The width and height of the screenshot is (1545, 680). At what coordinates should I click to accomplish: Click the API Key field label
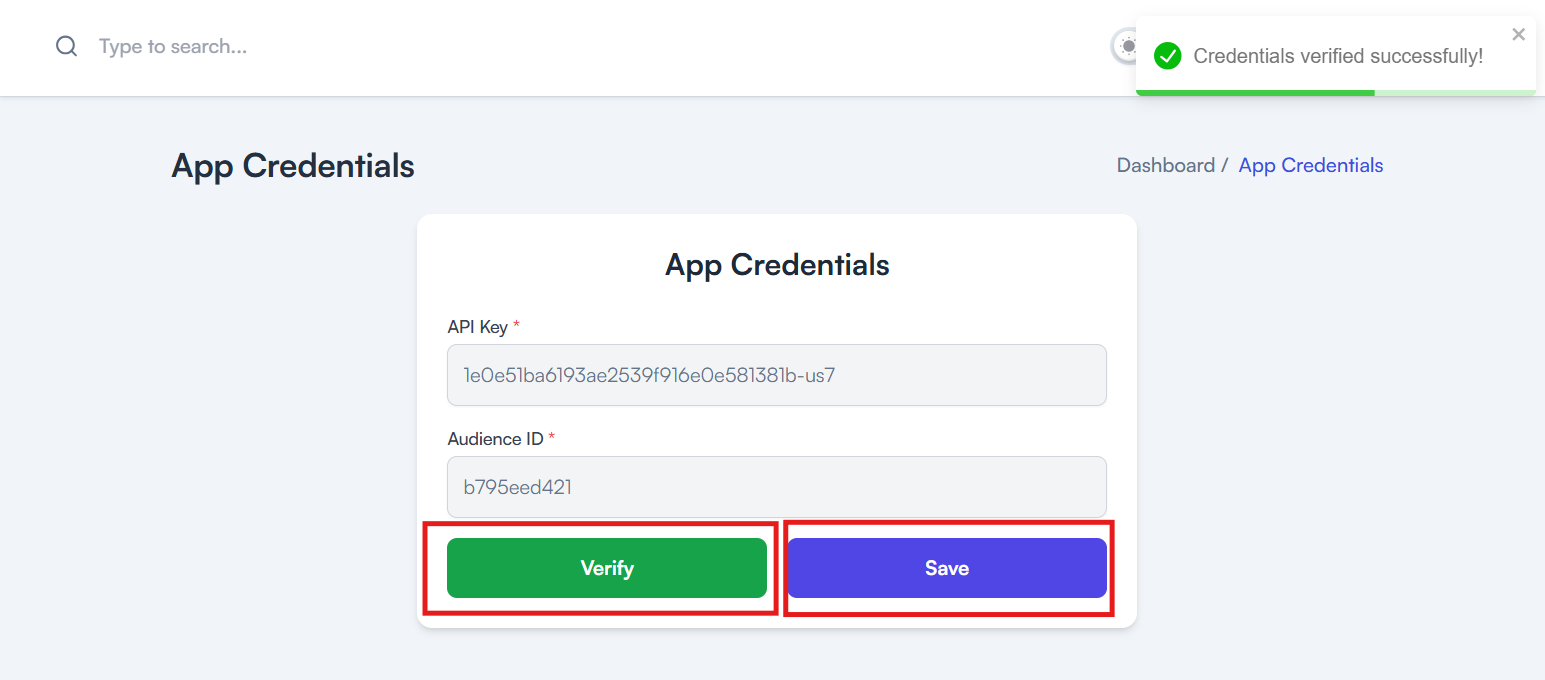click(478, 327)
